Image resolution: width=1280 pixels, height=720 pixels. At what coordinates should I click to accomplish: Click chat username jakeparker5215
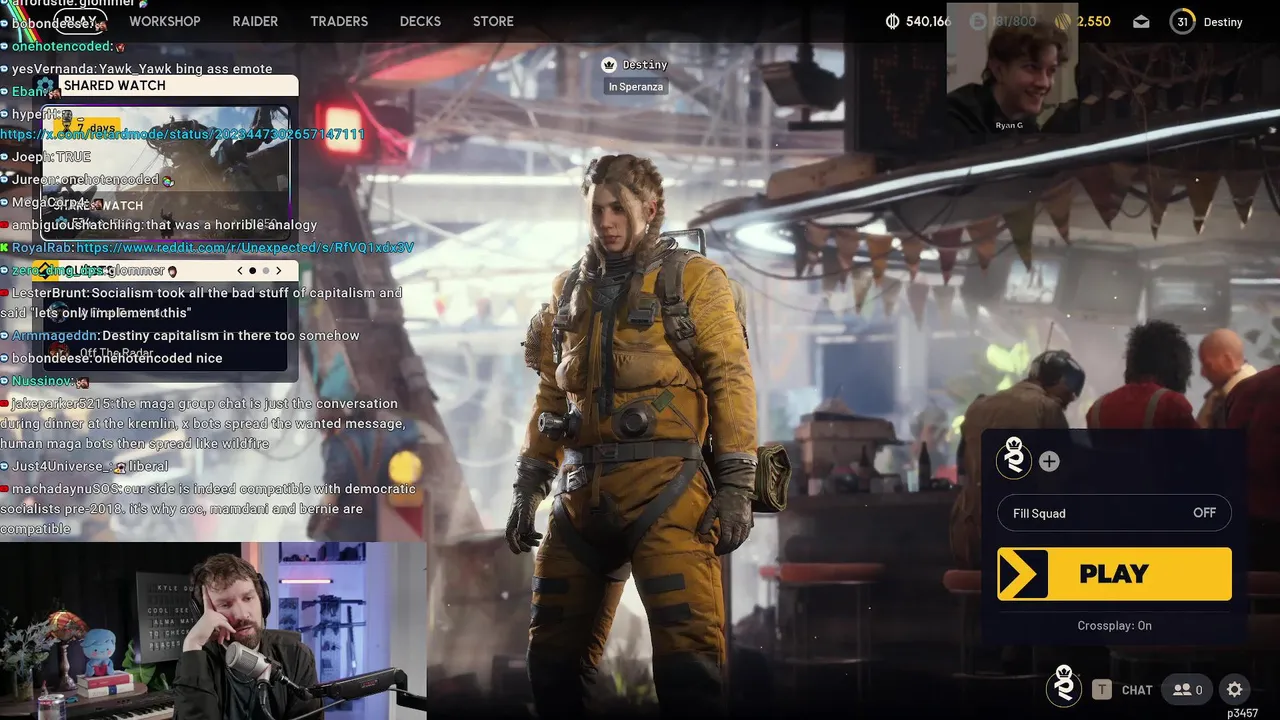(63, 403)
